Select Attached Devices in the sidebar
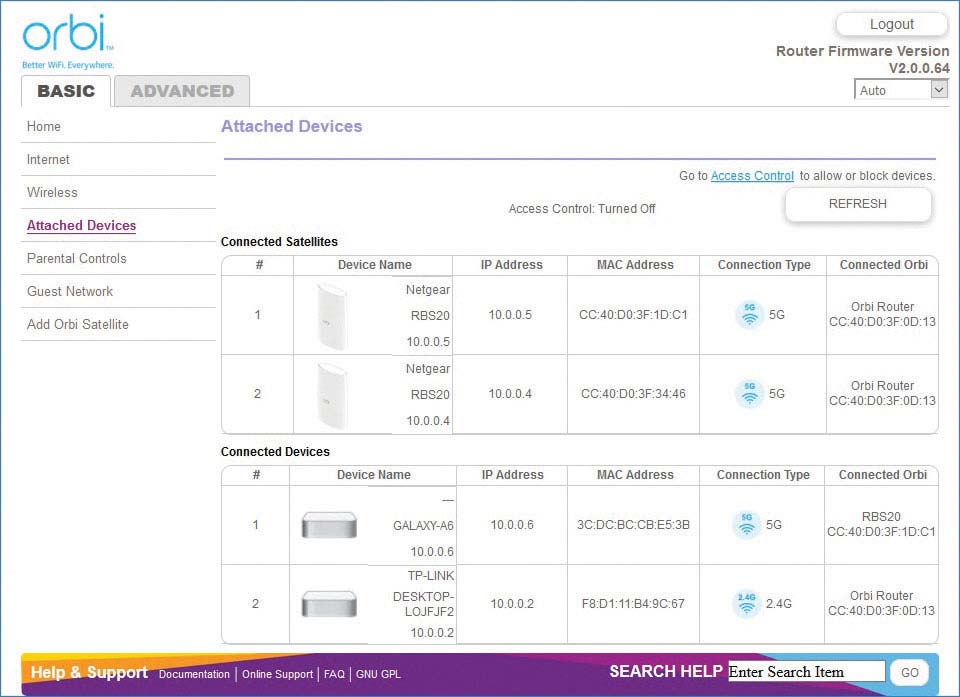960x697 pixels. [x=81, y=225]
